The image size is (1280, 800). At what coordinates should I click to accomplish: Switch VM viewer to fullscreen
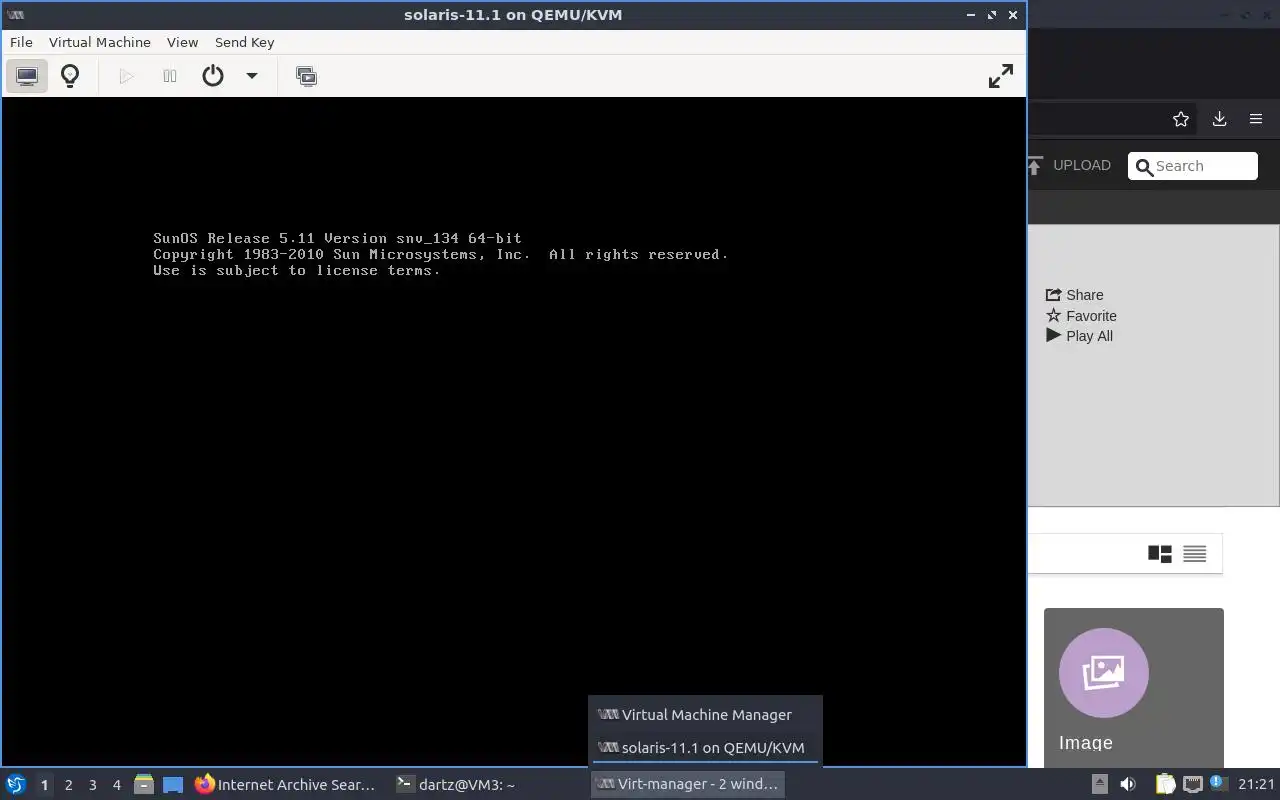coord(1000,76)
